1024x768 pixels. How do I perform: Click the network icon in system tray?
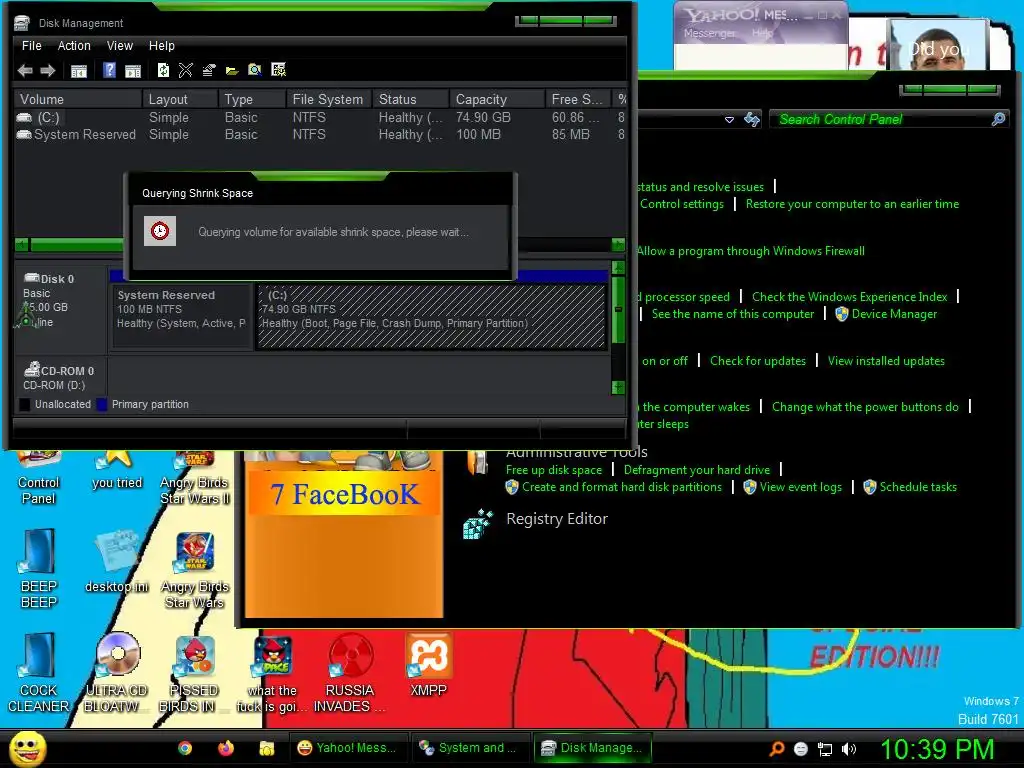[x=825, y=749]
